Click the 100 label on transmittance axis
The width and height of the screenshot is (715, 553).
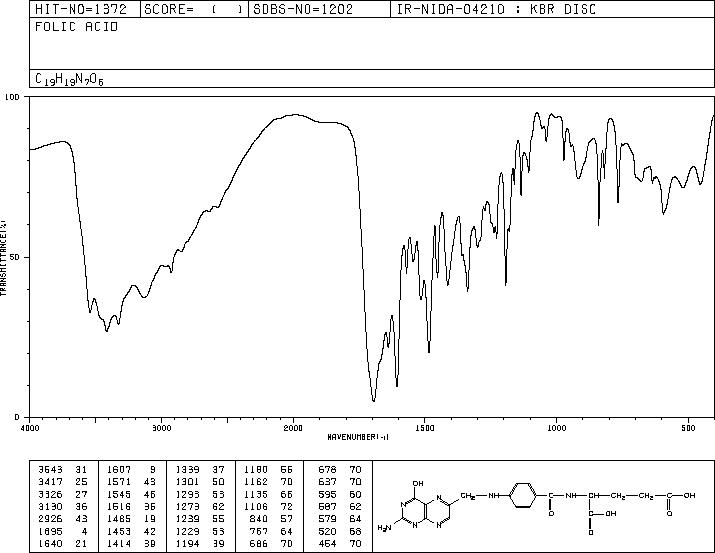(x=12, y=97)
